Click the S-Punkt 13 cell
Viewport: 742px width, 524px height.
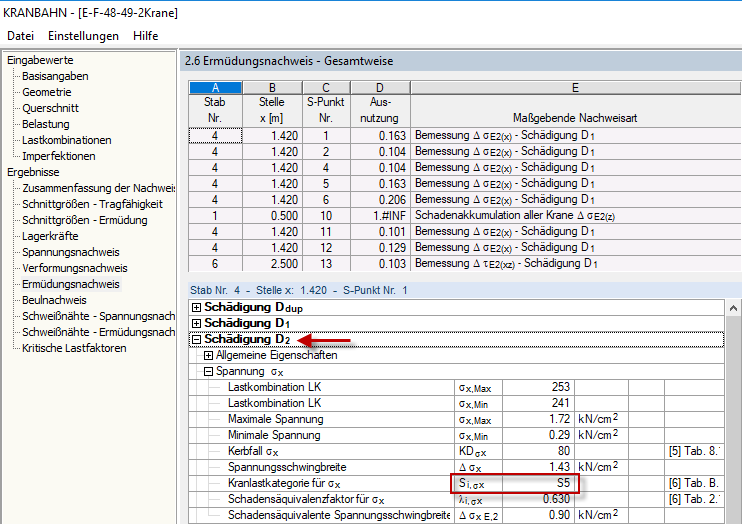(x=326, y=264)
